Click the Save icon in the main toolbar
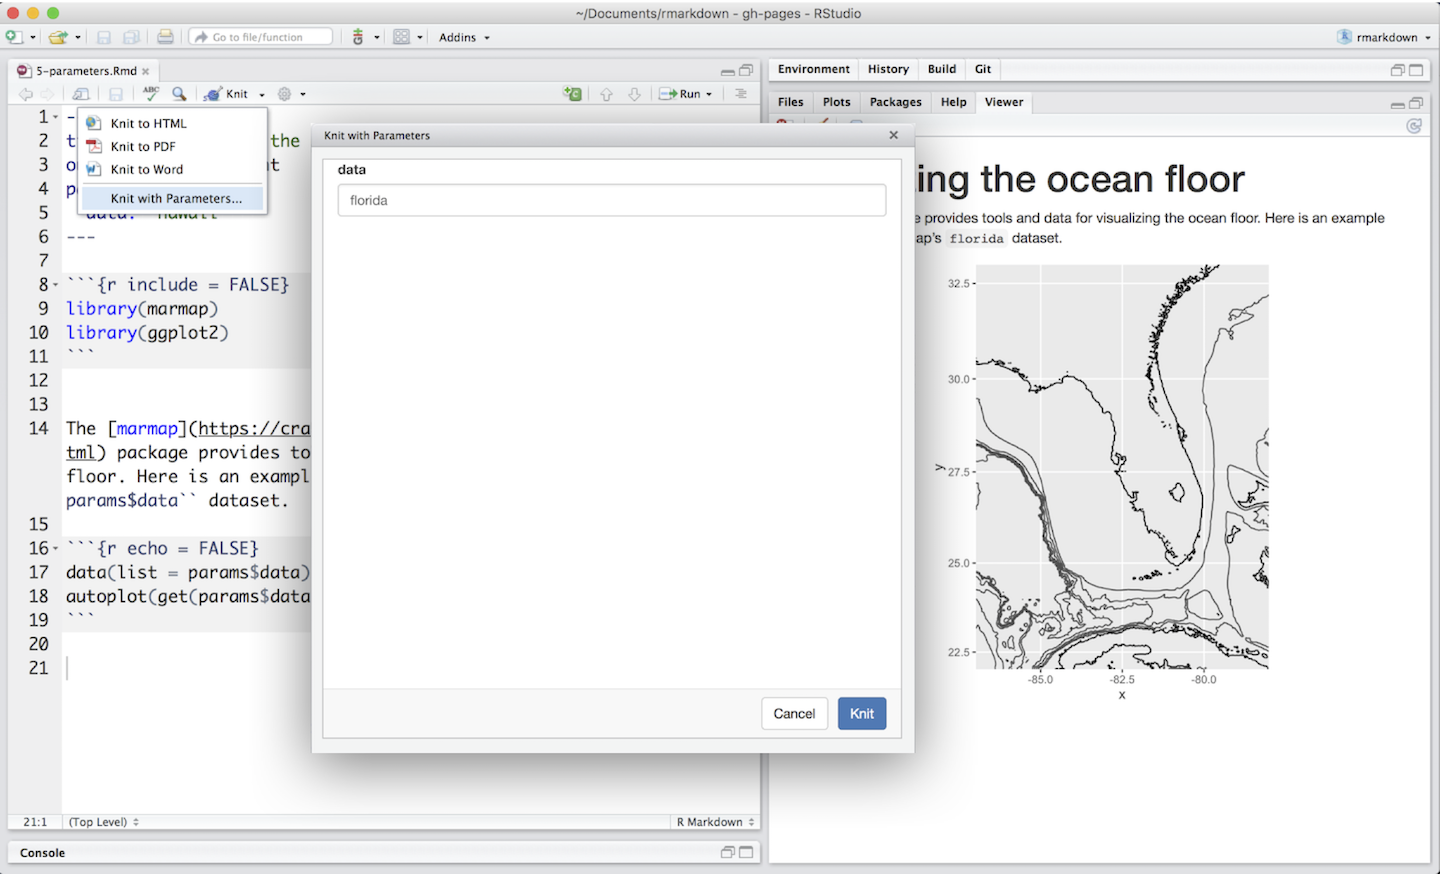 [x=104, y=37]
